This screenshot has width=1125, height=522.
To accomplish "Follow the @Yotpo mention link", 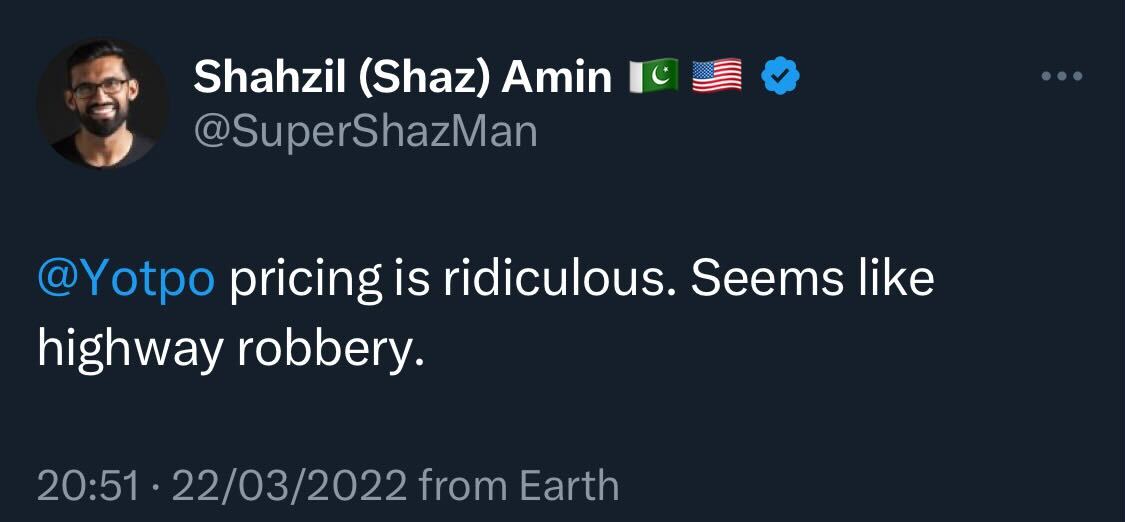I will pyautogui.click(x=126, y=281).
